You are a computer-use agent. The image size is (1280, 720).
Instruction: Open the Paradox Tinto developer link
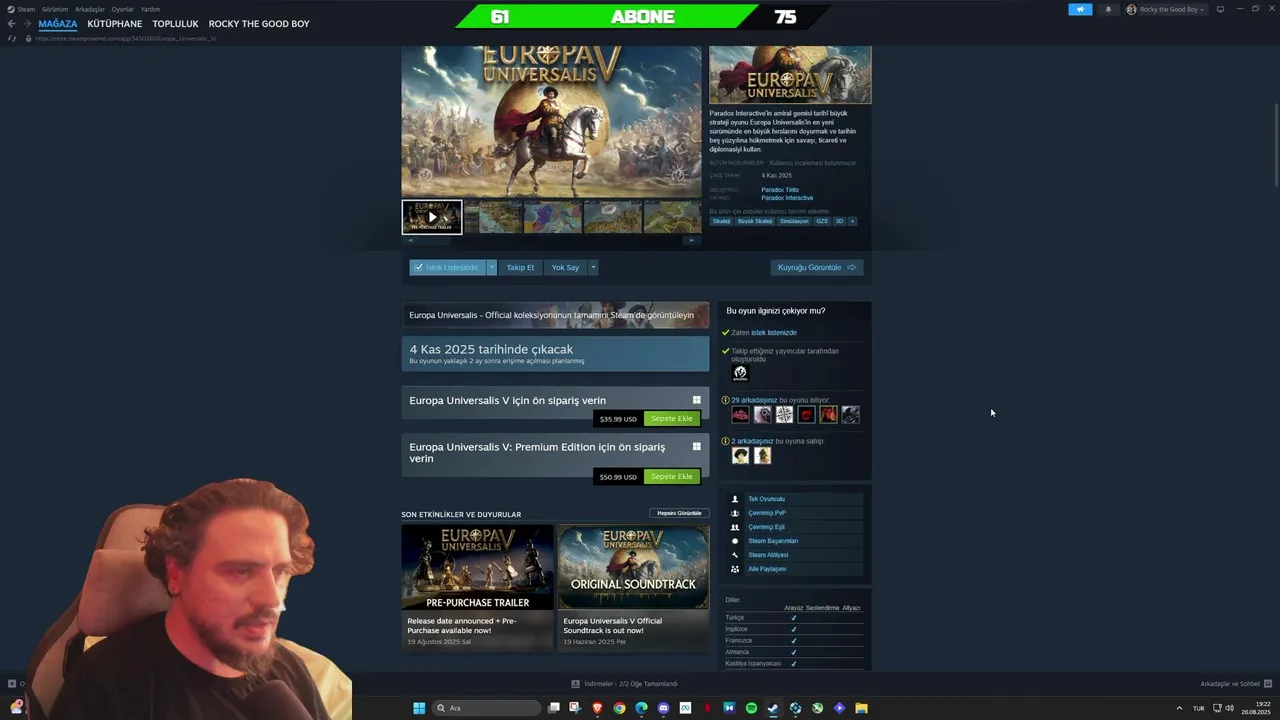pos(780,190)
